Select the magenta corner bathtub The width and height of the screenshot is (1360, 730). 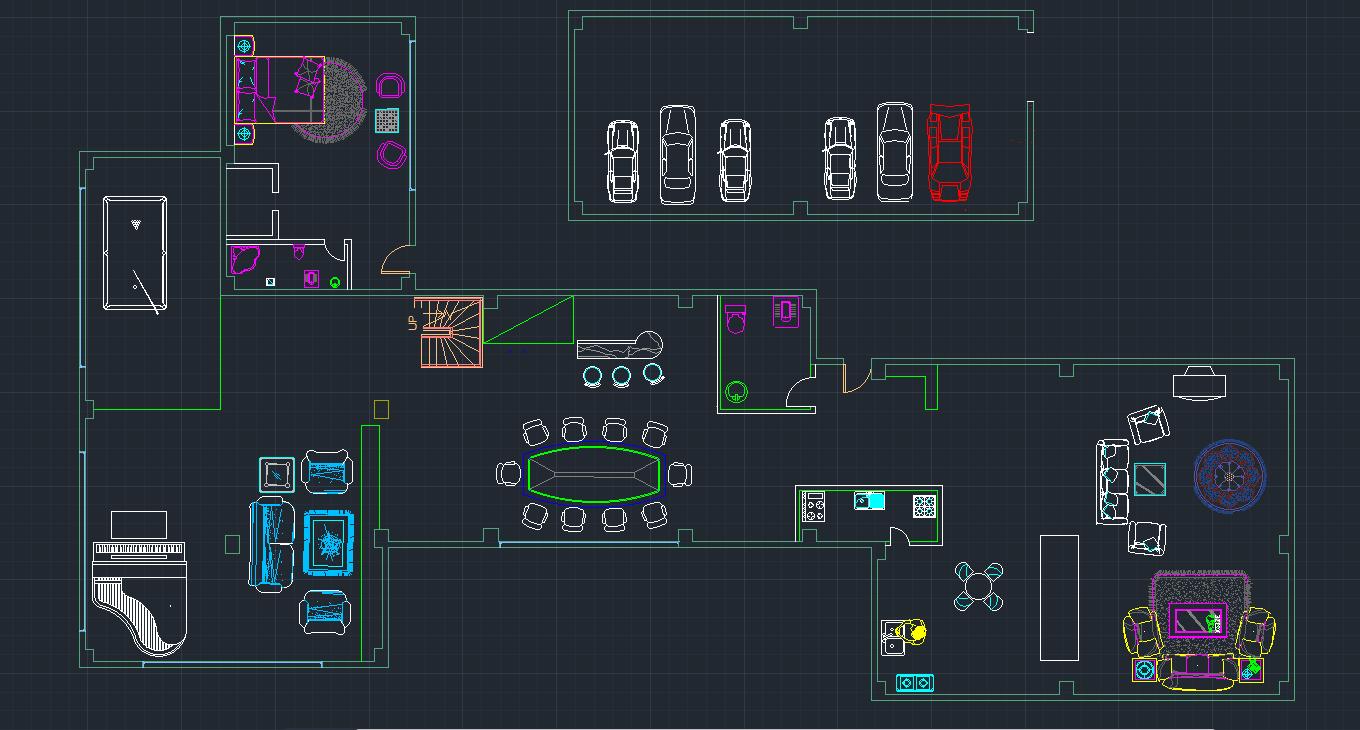pos(244,260)
